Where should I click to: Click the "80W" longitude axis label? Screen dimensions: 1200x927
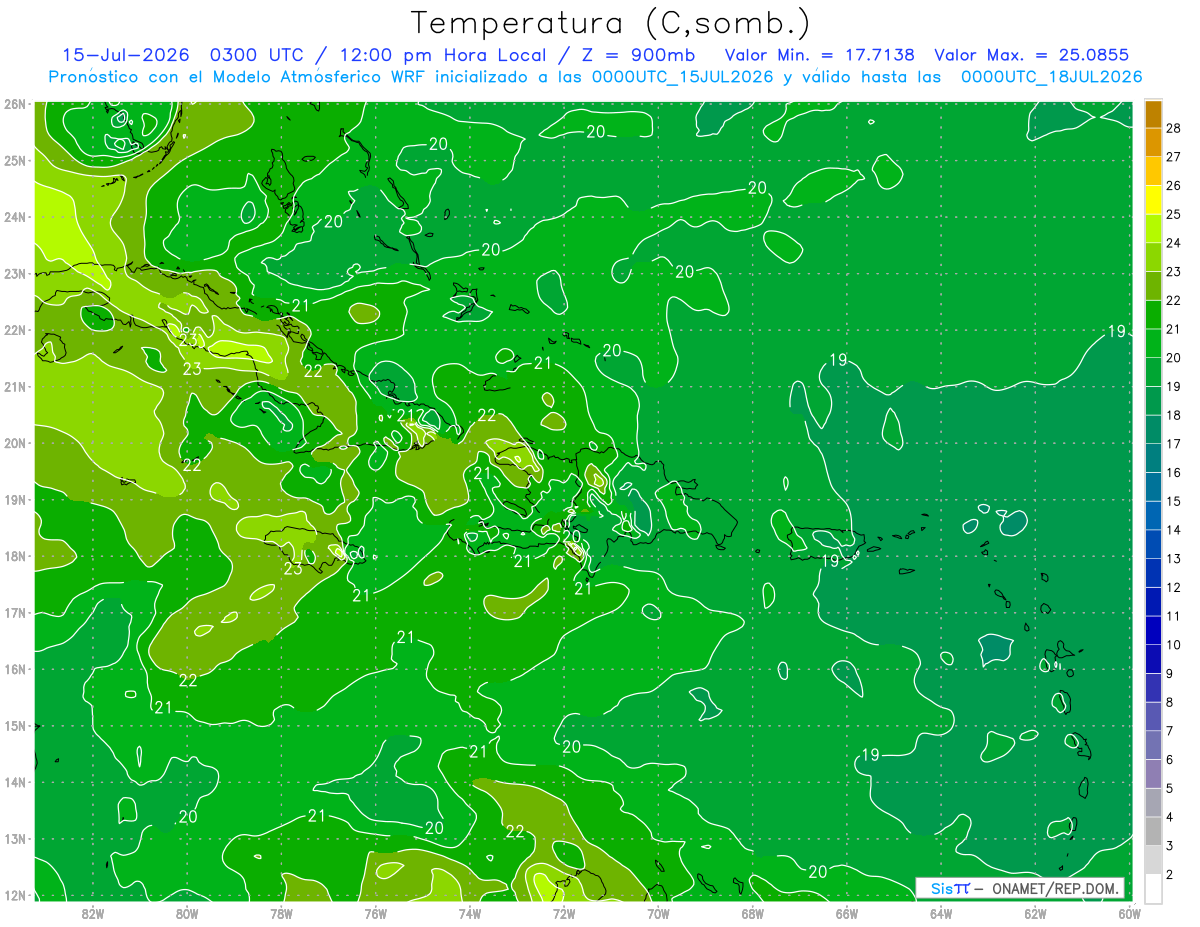point(187,913)
